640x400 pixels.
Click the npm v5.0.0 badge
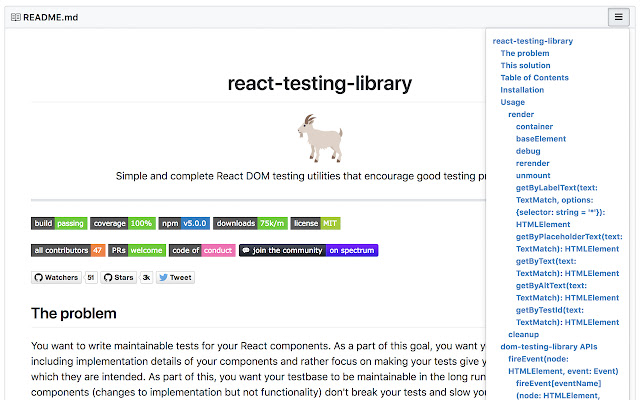click(x=183, y=223)
